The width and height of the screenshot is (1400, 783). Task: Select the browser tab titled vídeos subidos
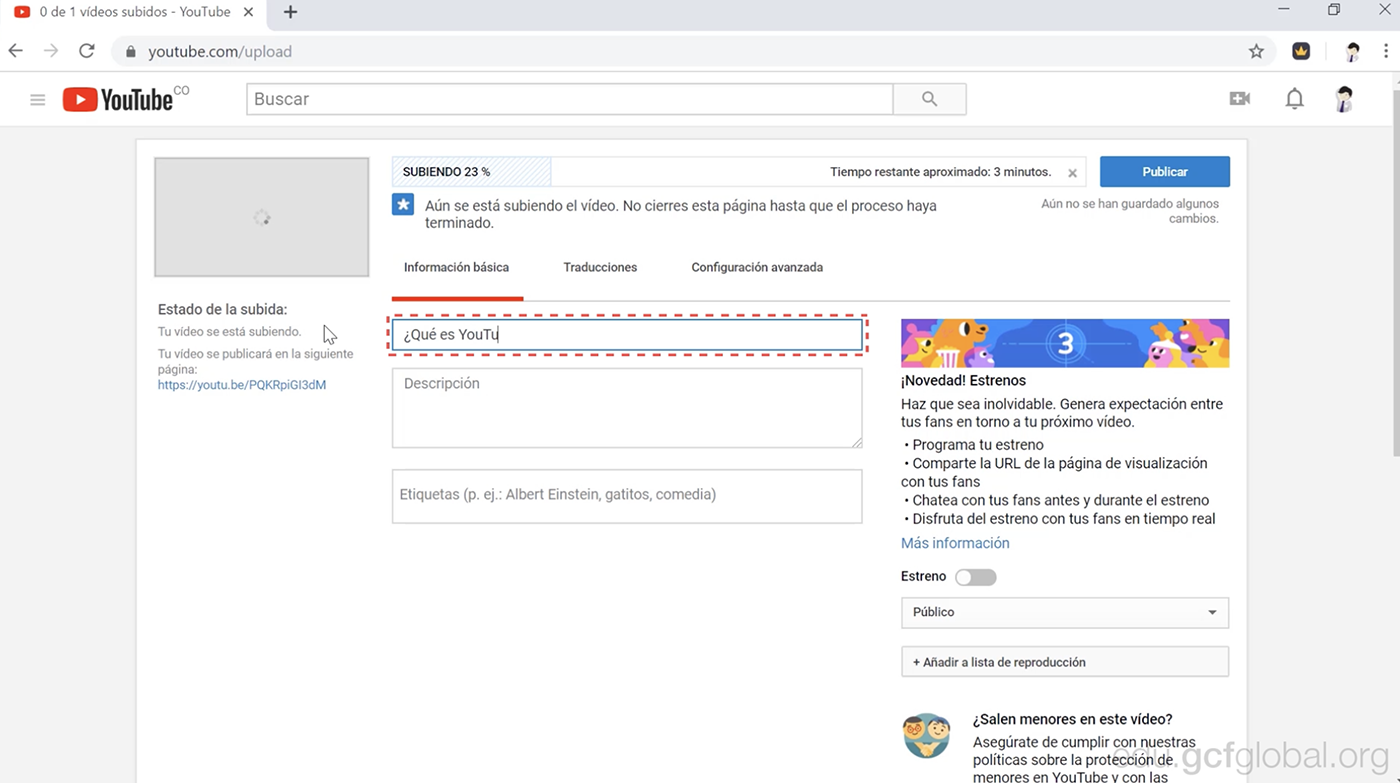(134, 12)
